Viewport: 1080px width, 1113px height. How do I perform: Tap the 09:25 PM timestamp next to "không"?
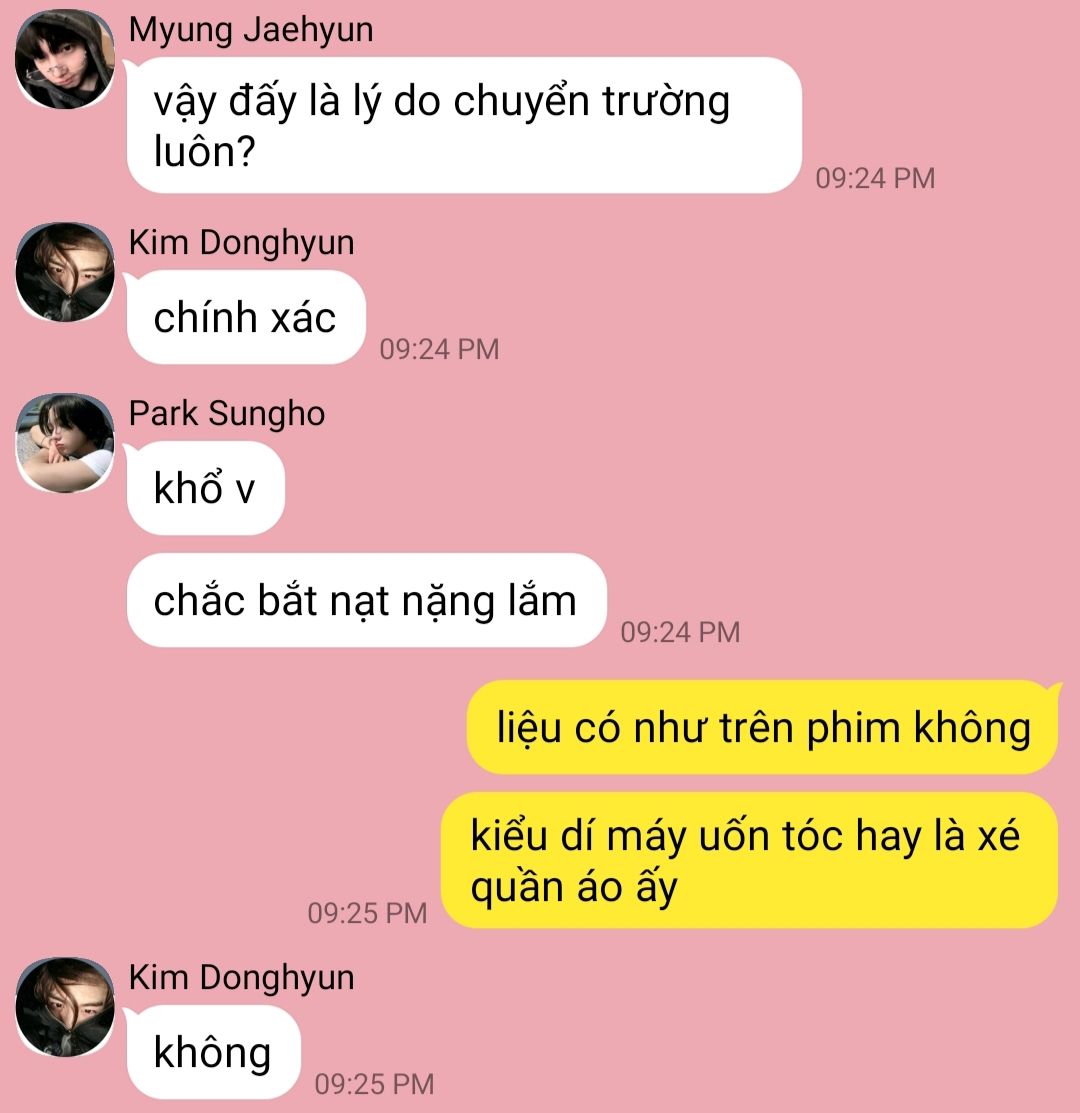375,1085
